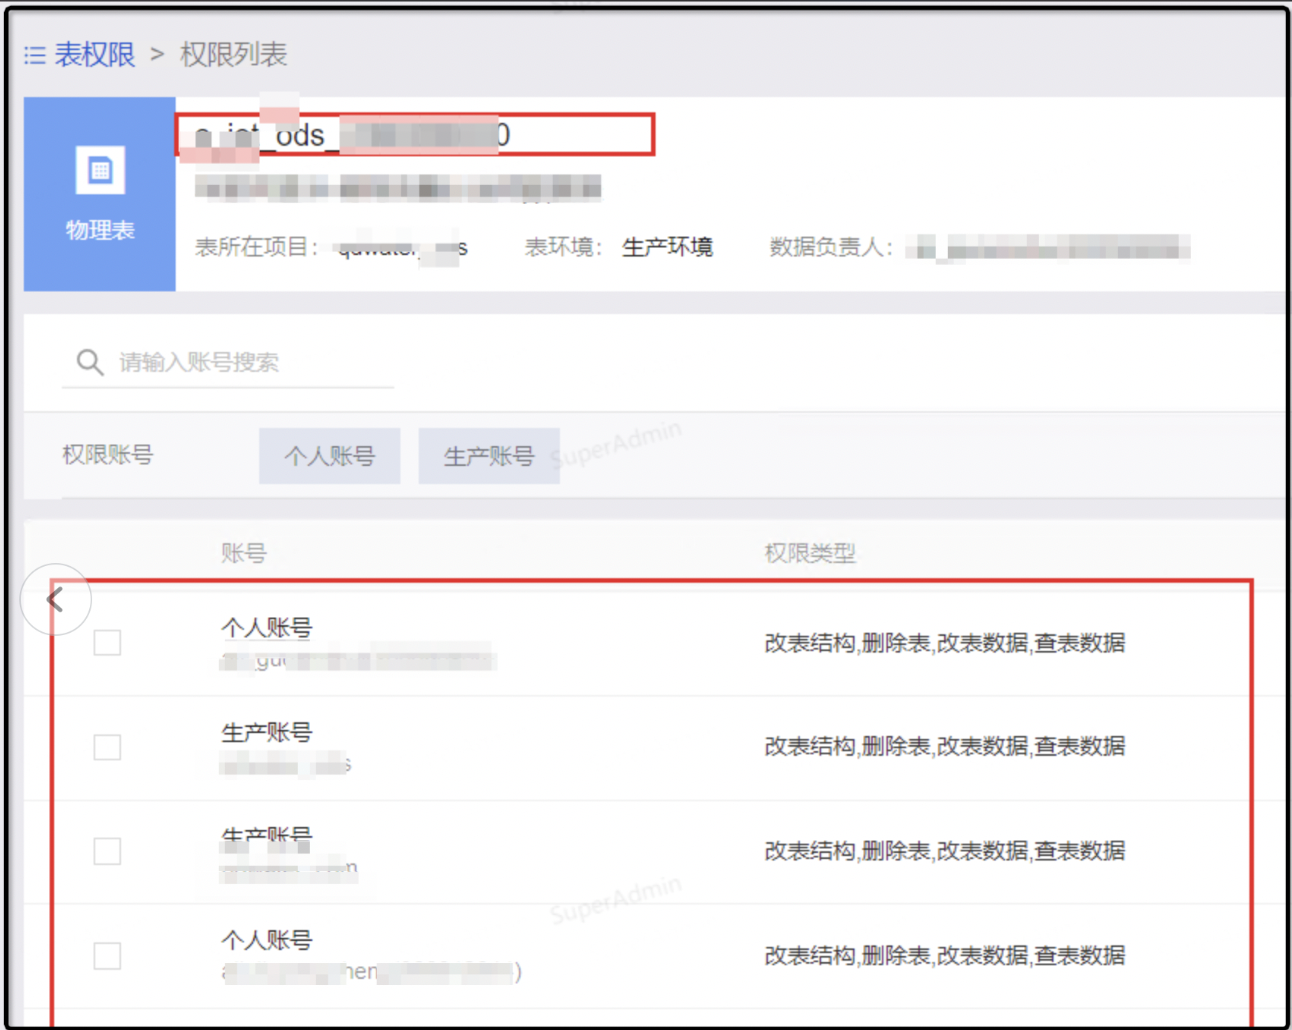
Task: Click the 权限列表 breadcrumb text
Action: point(233,55)
